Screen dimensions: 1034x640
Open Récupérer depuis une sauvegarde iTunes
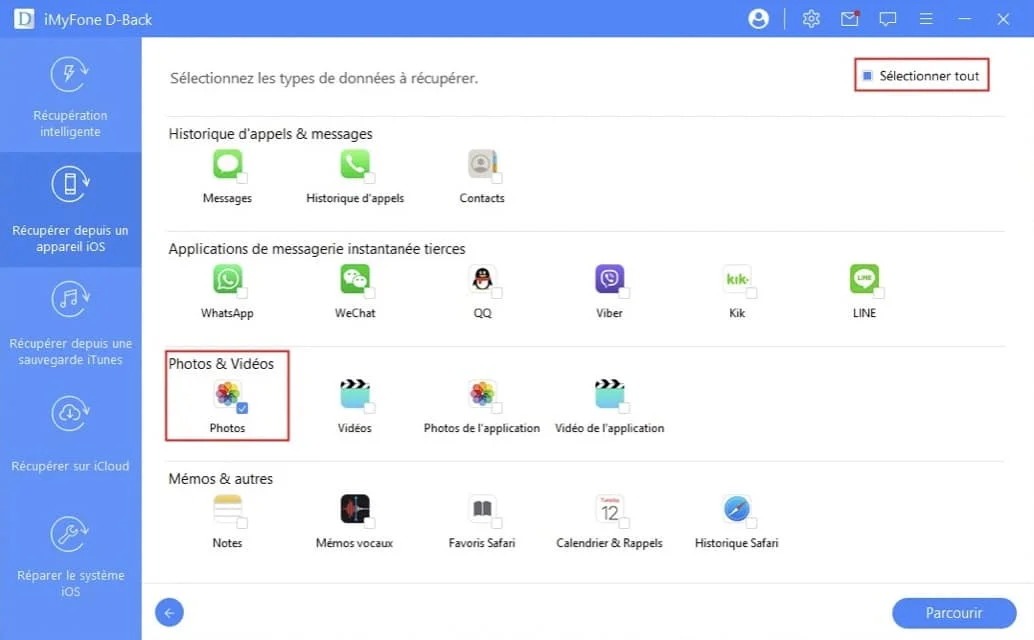point(71,323)
